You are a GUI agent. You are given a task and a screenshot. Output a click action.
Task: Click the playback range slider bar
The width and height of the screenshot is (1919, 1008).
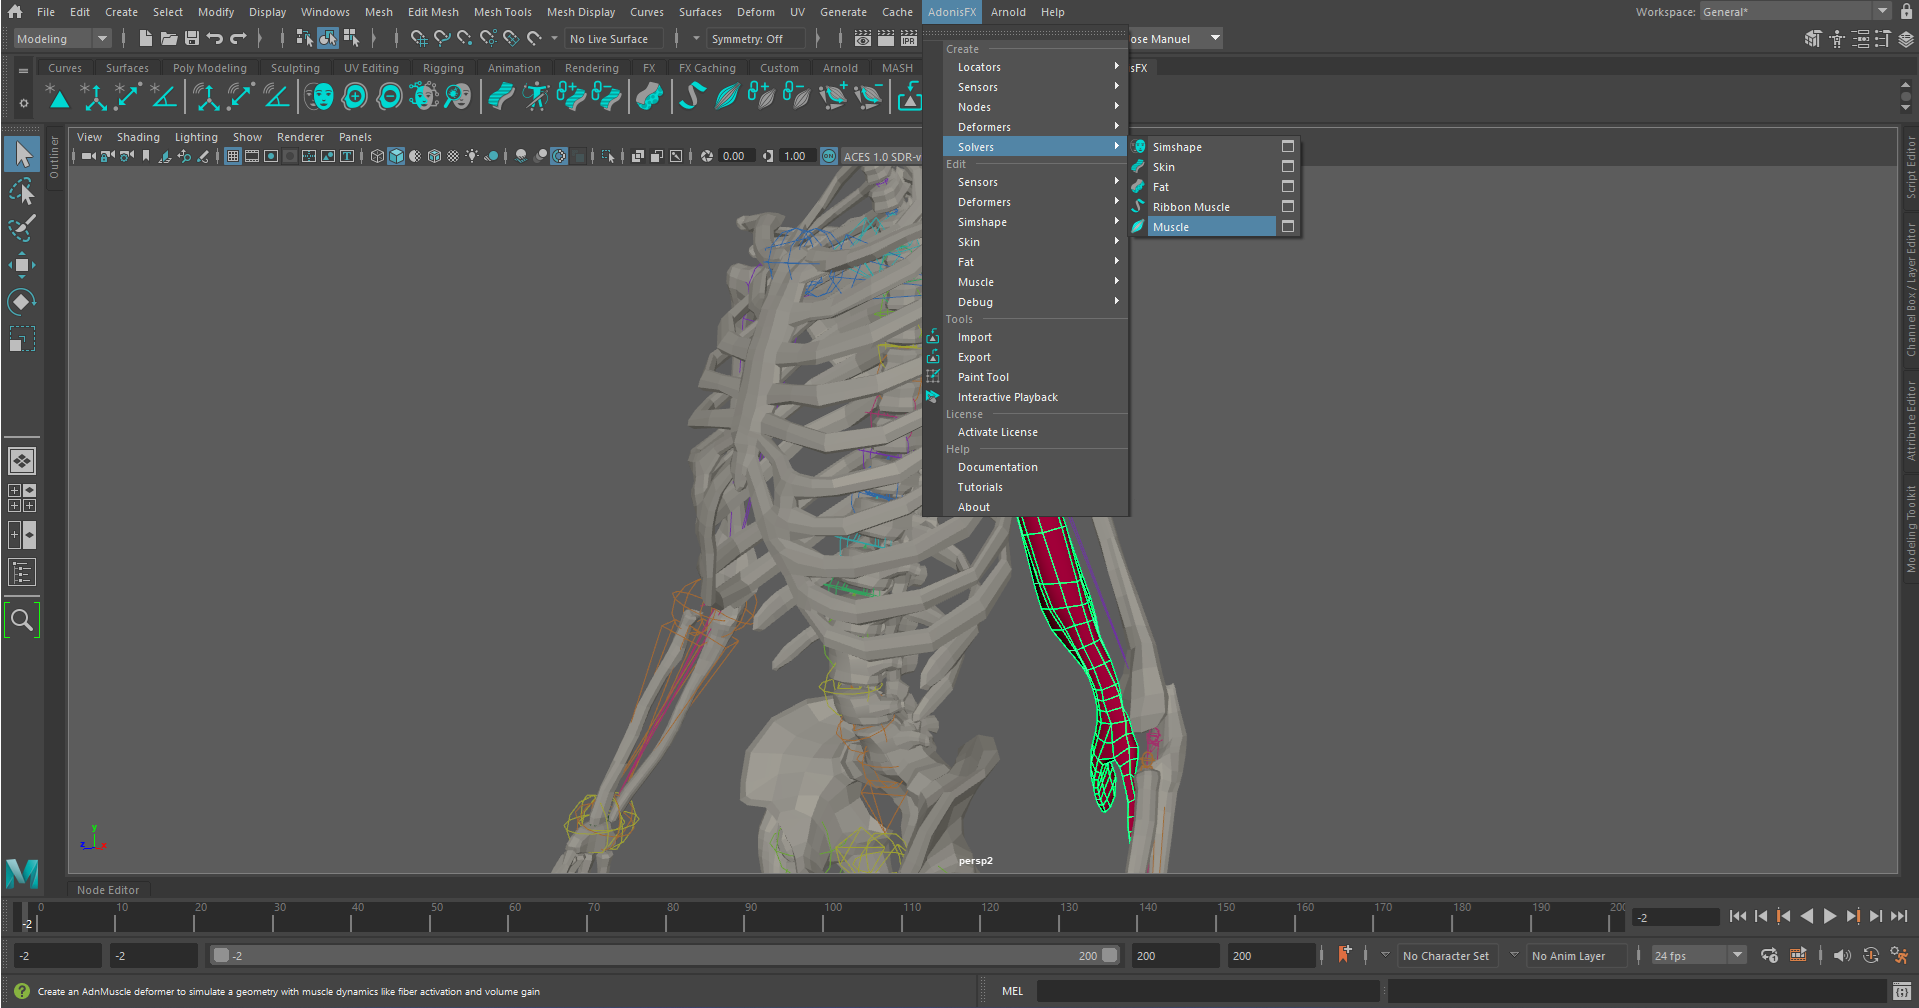[665, 956]
